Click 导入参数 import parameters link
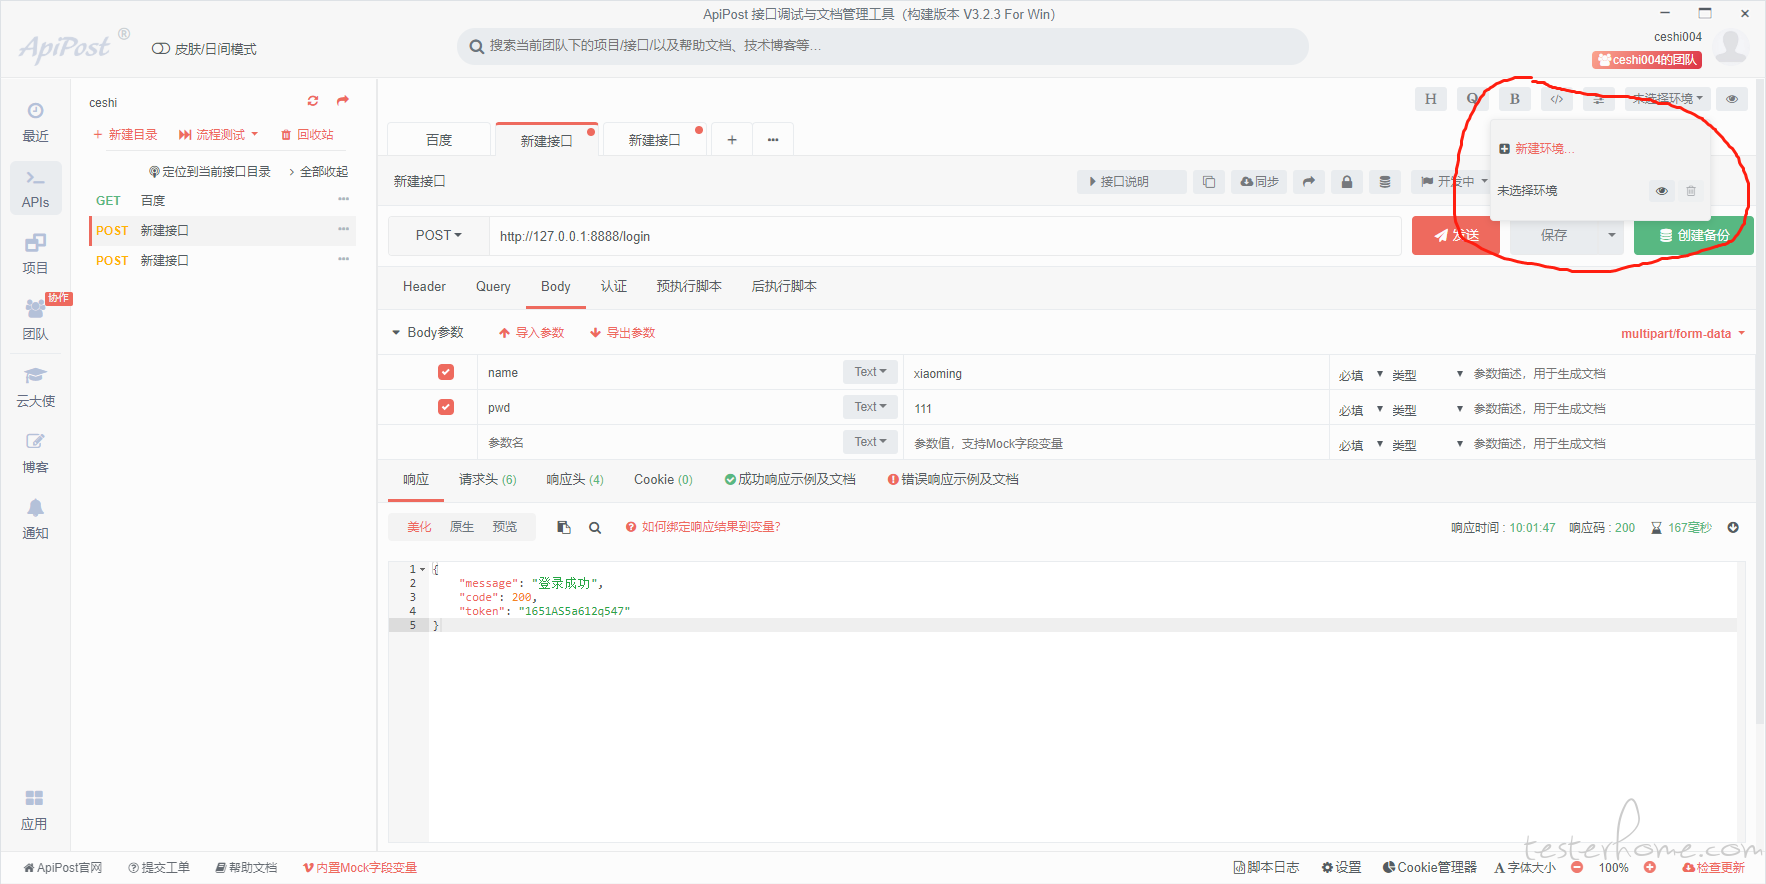Viewport: 1766px width, 884px height. tap(531, 333)
